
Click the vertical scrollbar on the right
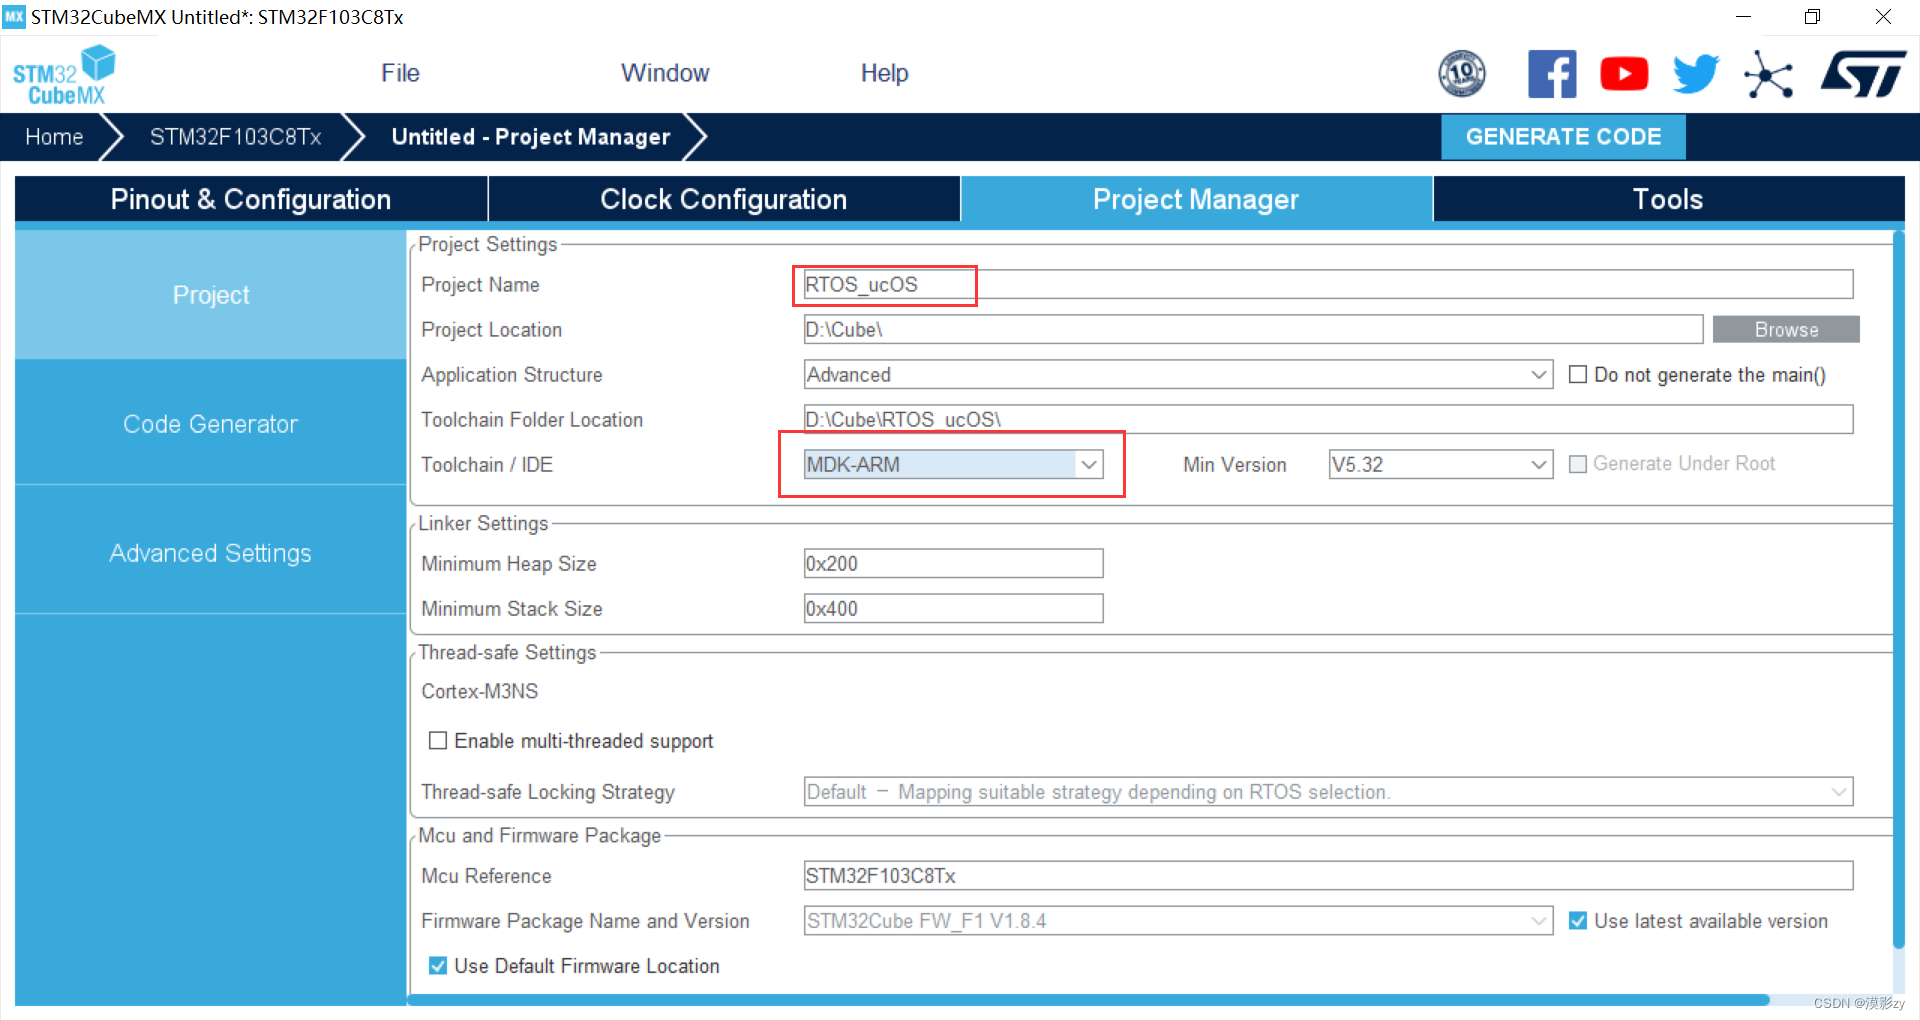click(x=1899, y=590)
